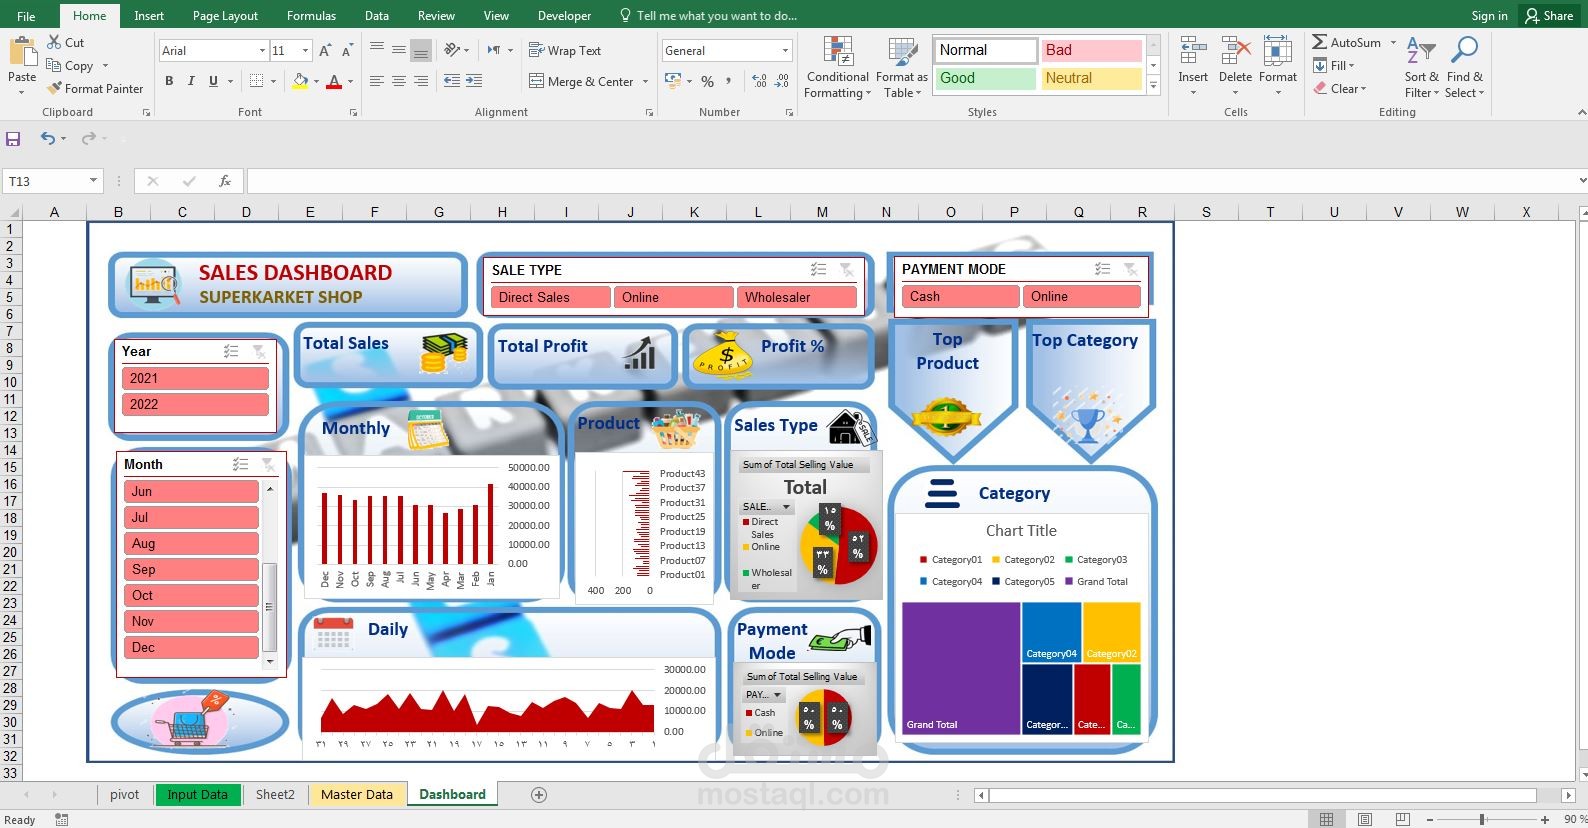Select year 2022 in Year slicer
Viewport: 1588px width, 828px height.
coord(195,404)
